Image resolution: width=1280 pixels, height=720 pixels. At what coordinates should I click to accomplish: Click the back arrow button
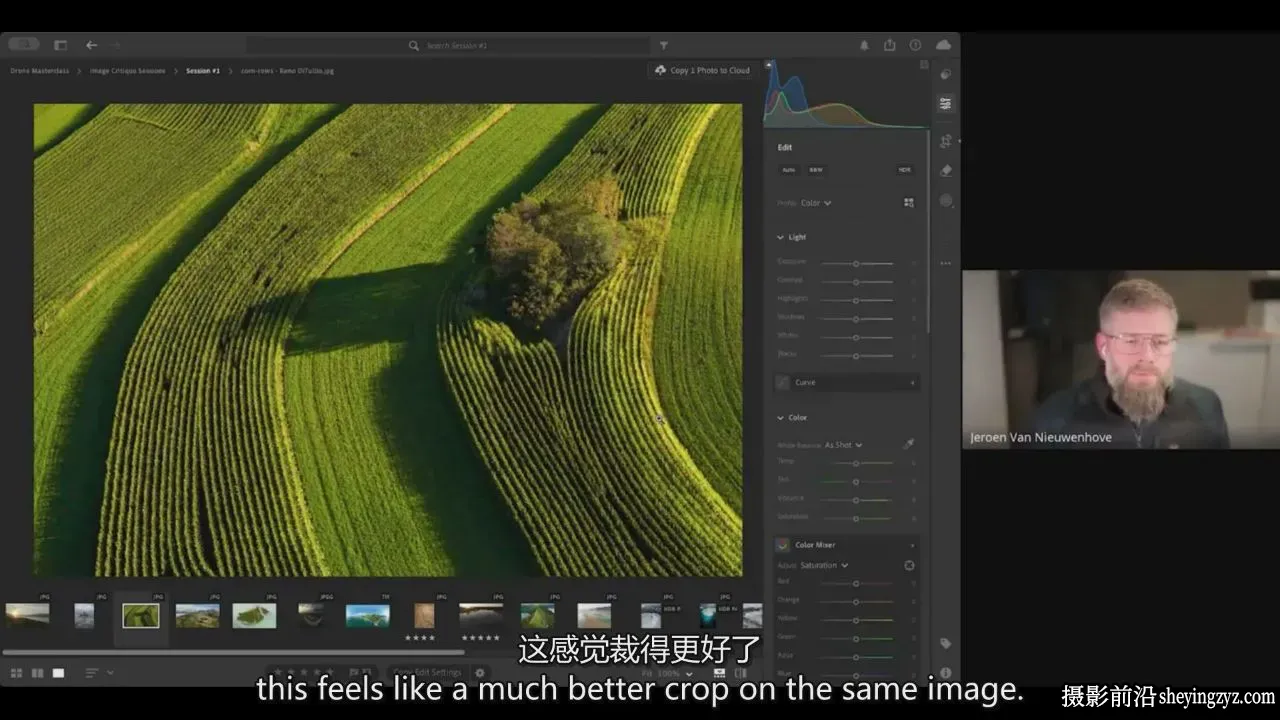coord(91,45)
